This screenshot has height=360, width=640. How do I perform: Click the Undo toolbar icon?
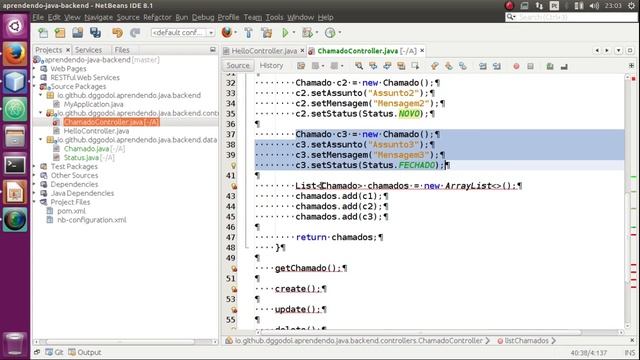coord(118,33)
